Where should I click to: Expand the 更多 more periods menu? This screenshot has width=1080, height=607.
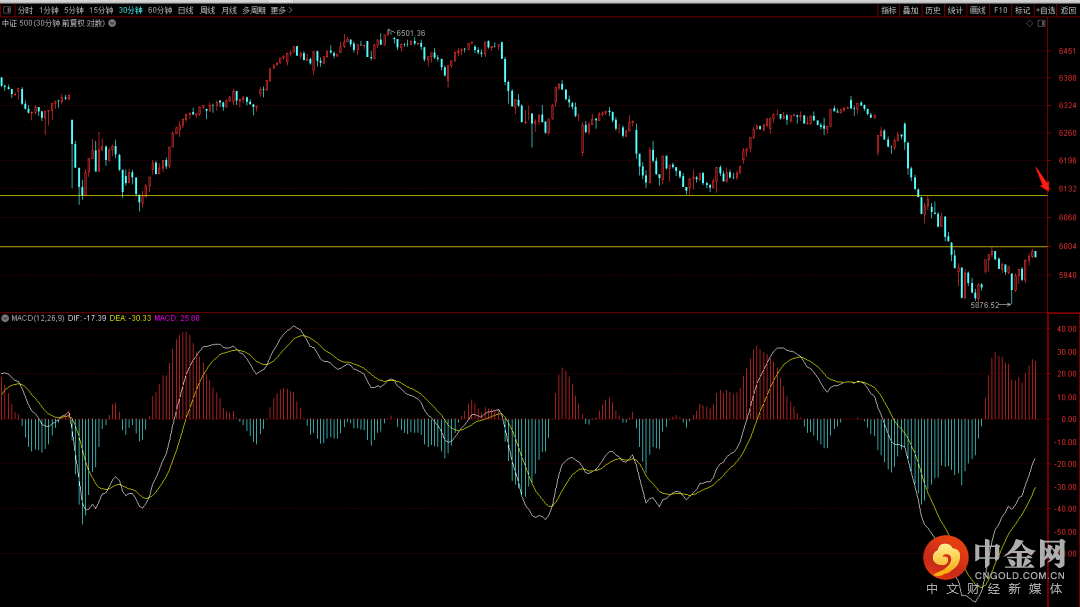coord(281,10)
